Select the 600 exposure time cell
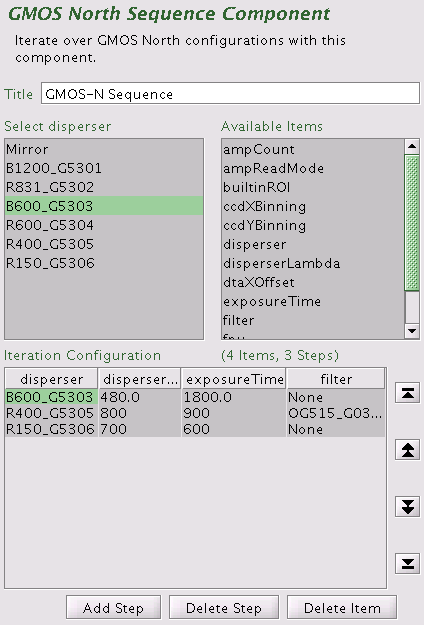 tap(234, 429)
